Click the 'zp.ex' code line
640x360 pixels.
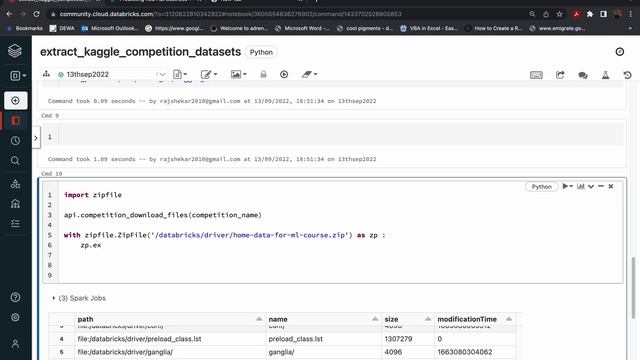click(x=91, y=245)
